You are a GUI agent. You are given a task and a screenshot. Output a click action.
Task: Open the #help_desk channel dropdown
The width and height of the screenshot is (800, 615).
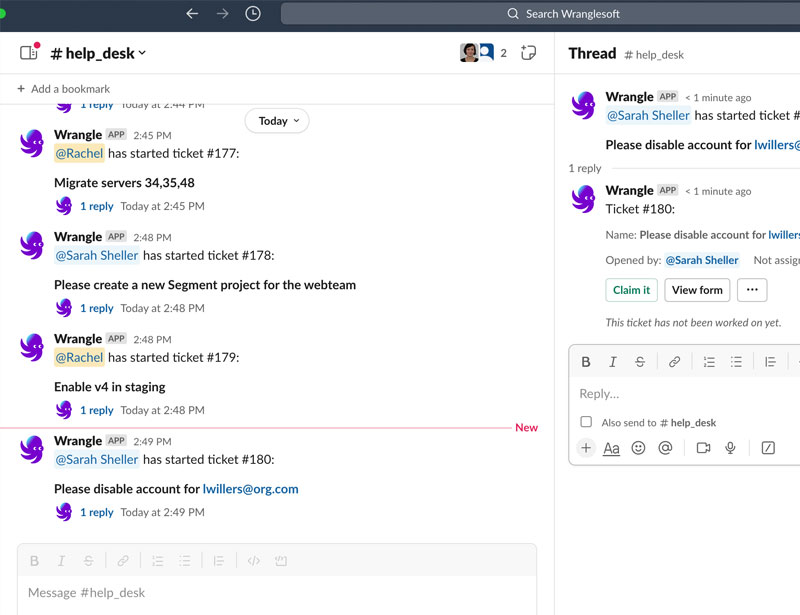coord(98,53)
